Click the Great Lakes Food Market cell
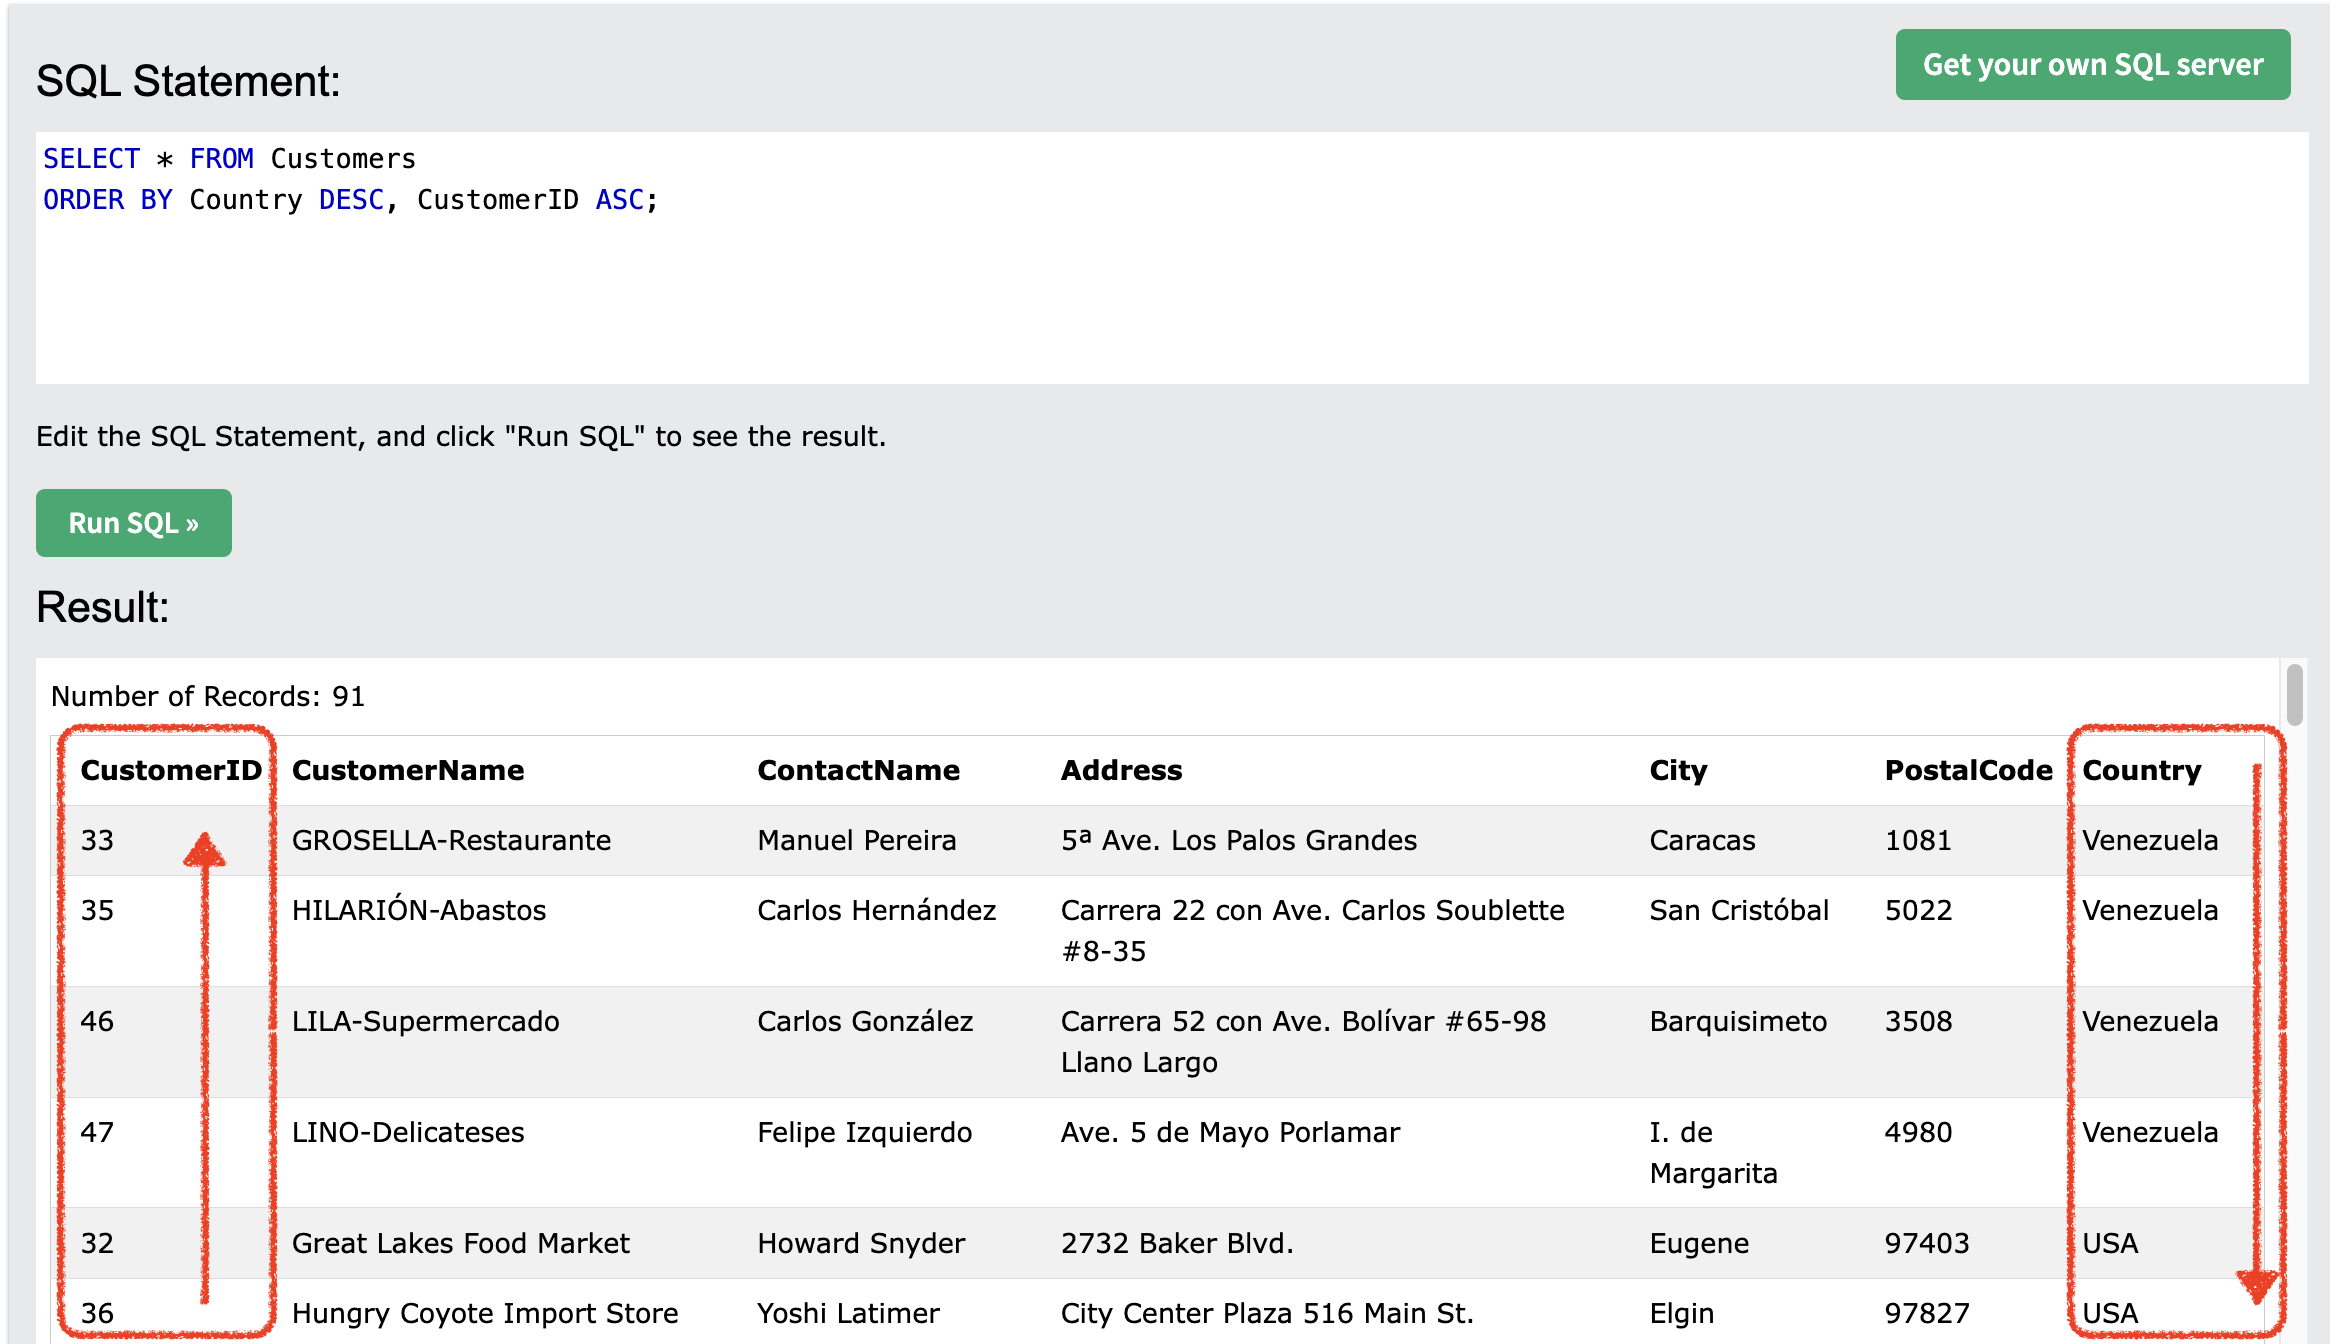This screenshot has width=2330, height=1344. [x=460, y=1243]
